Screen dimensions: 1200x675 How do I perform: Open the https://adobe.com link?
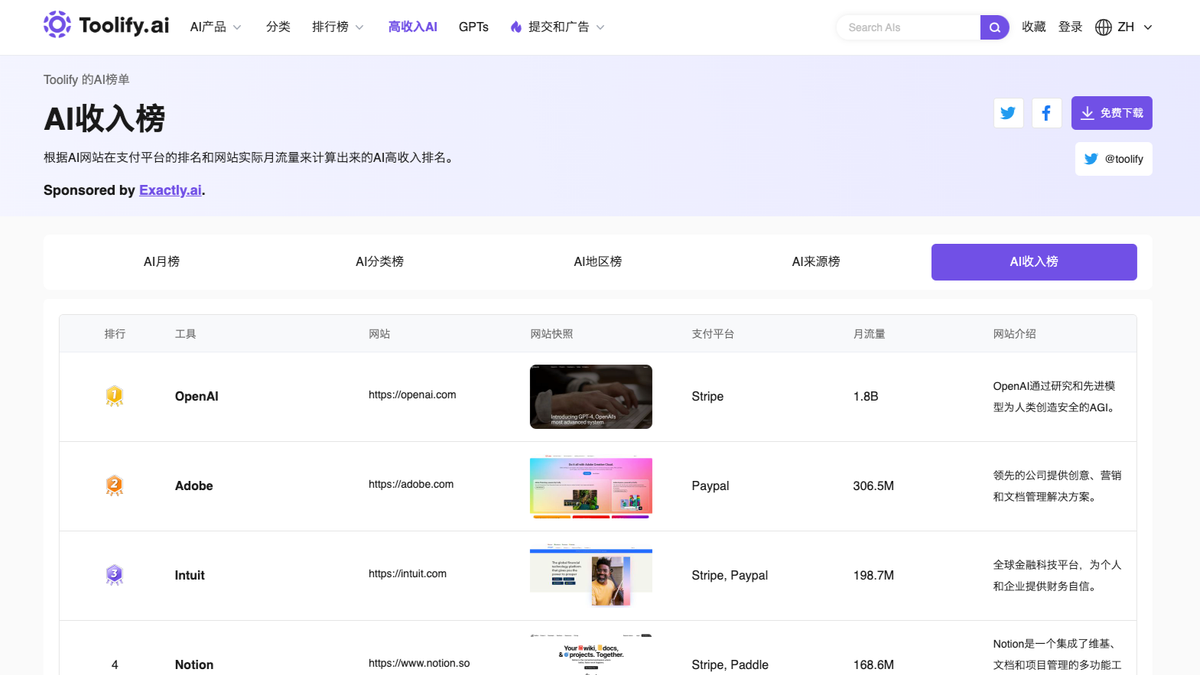tap(411, 484)
